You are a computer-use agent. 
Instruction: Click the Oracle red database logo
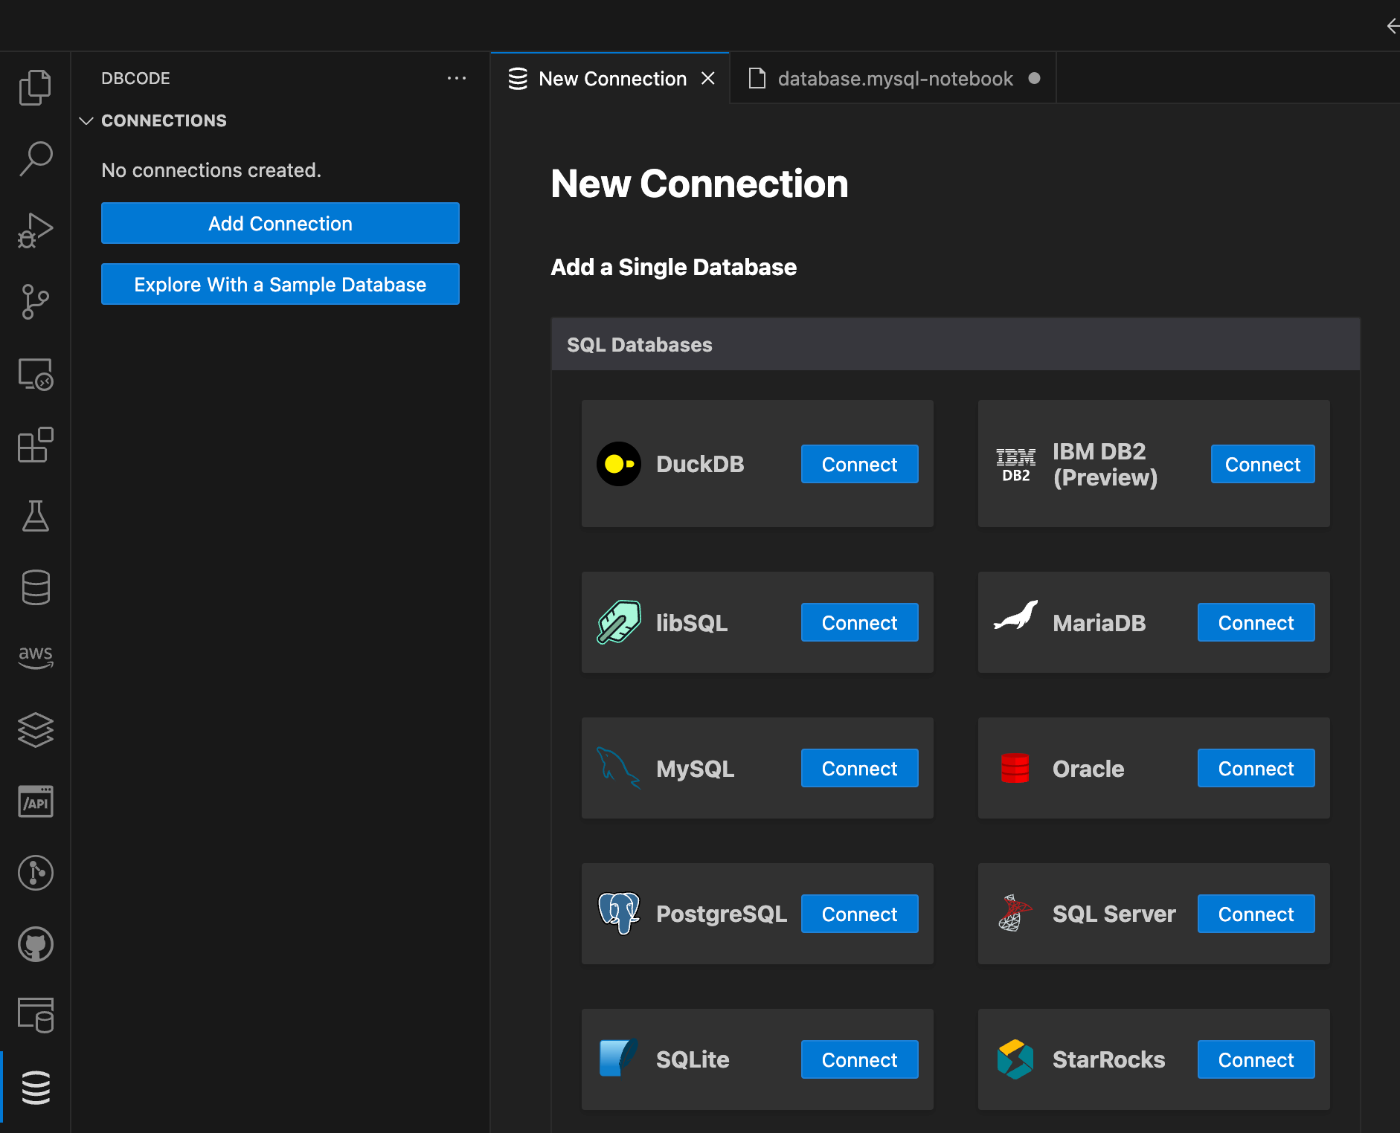point(1015,768)
